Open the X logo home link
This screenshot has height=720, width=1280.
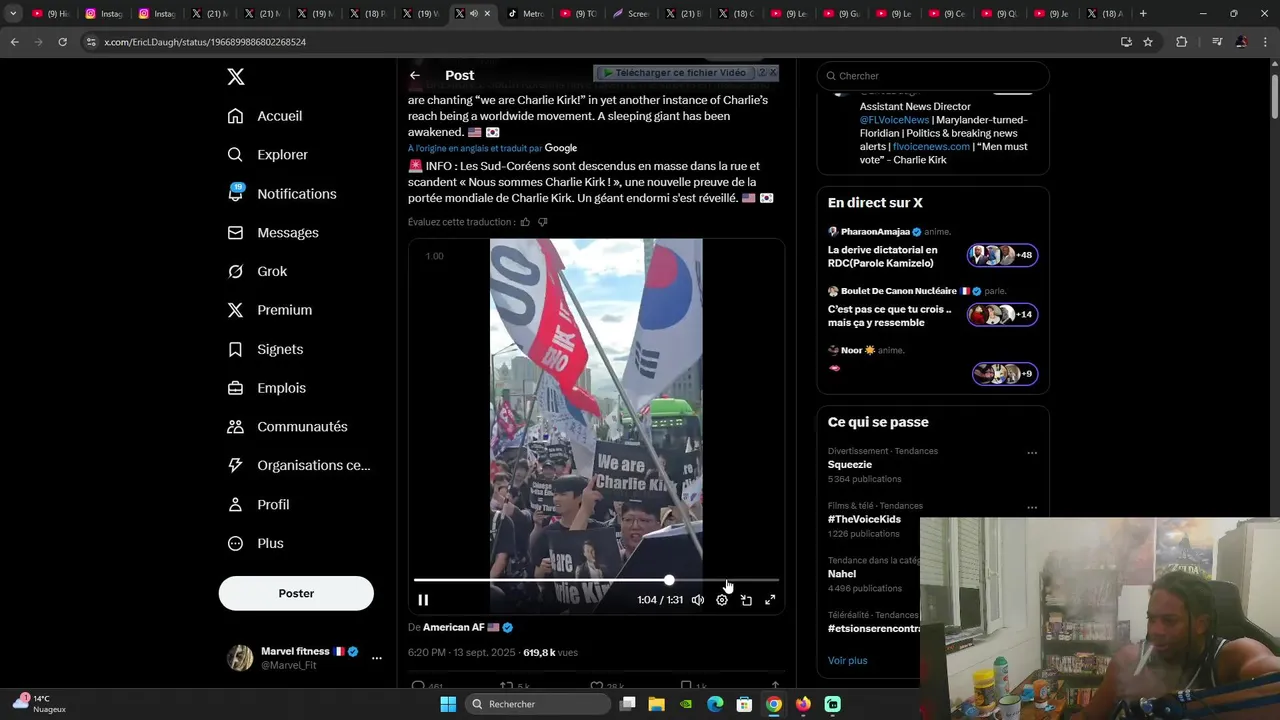click(x=235, y=77)
